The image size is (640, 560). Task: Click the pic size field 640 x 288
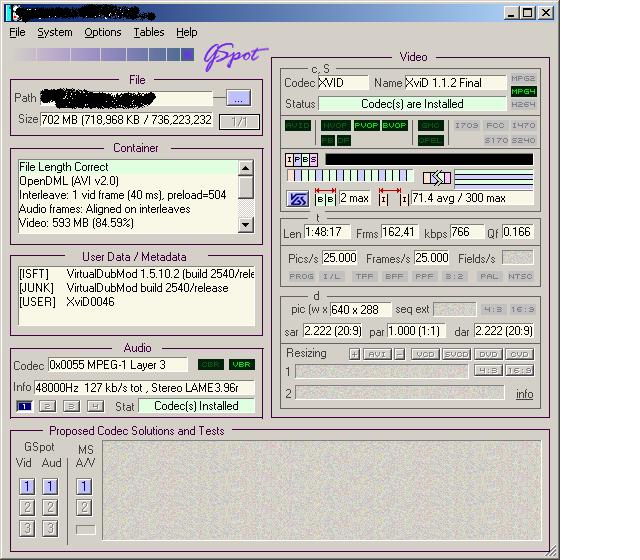(360, 310)
